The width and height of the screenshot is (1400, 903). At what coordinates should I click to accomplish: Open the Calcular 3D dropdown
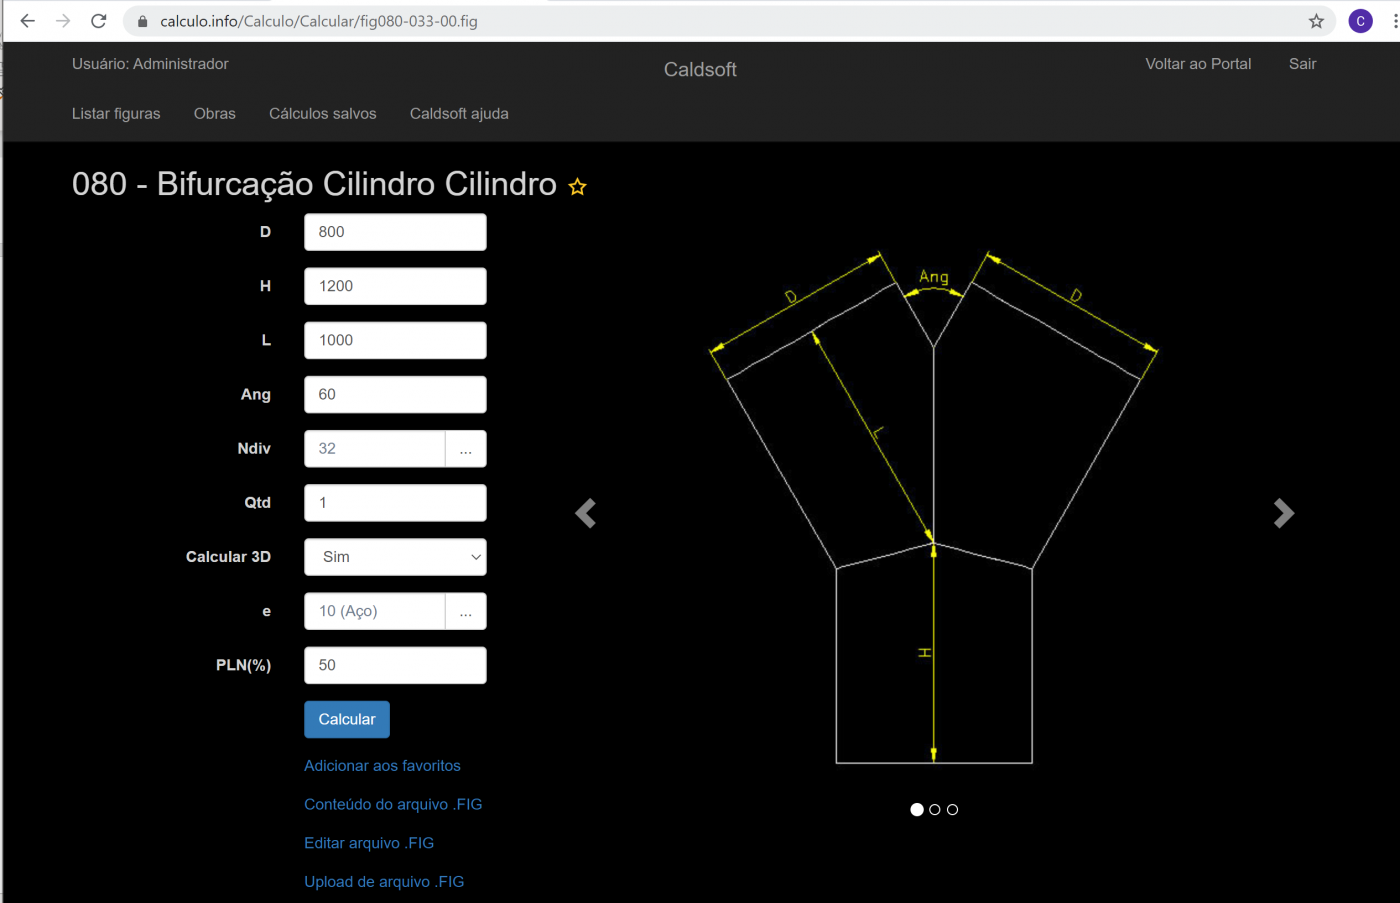point(395,557)
